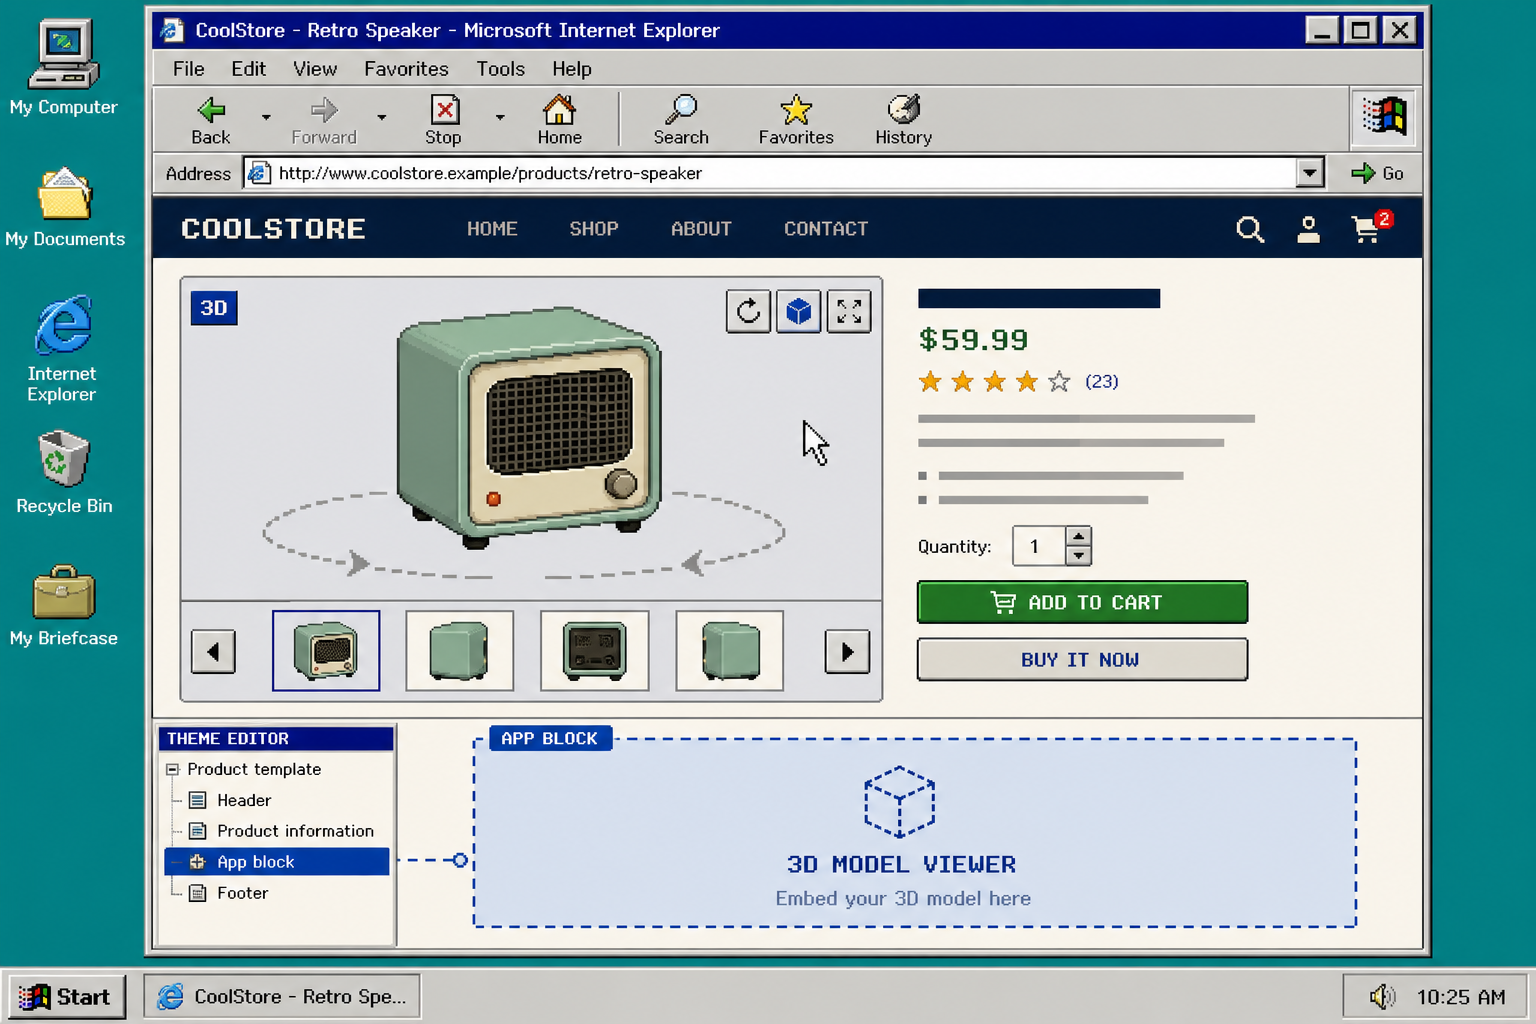Open dropdown arrow next to Stop
Screen dimensions: 1536x1024
[500, 117]
